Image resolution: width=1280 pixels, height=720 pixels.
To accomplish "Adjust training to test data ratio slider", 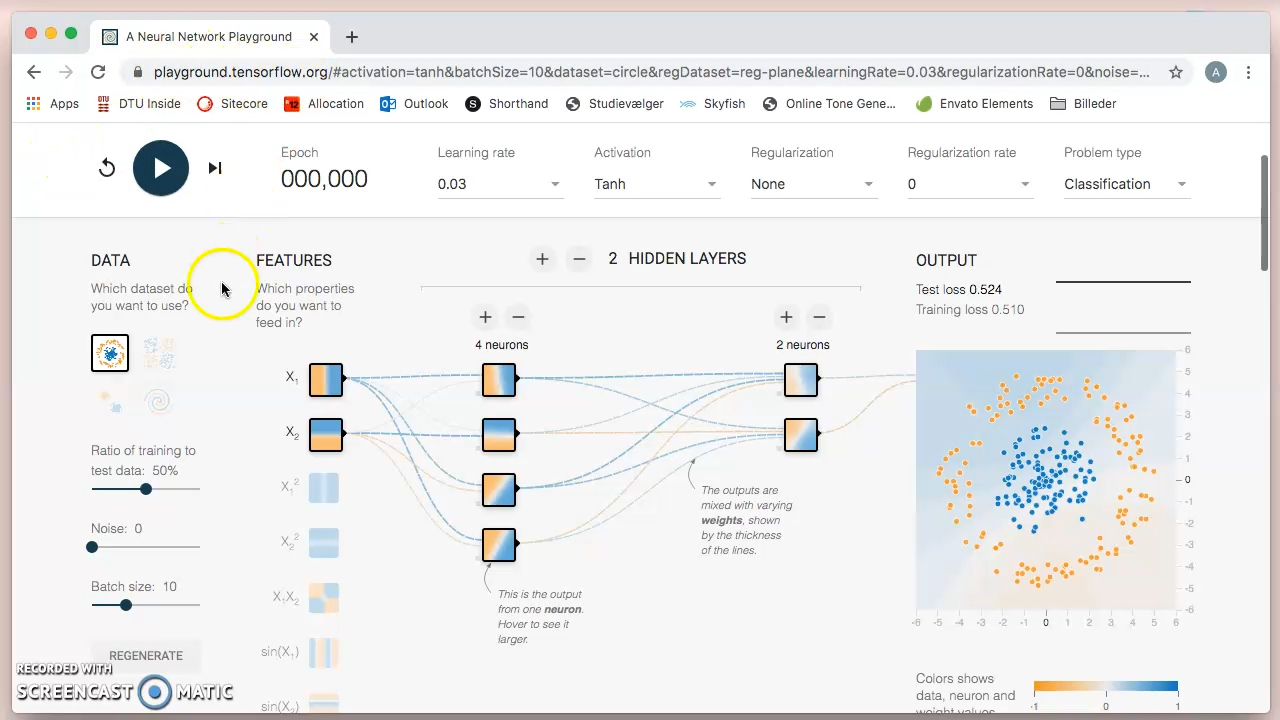I will pos(146,489).
